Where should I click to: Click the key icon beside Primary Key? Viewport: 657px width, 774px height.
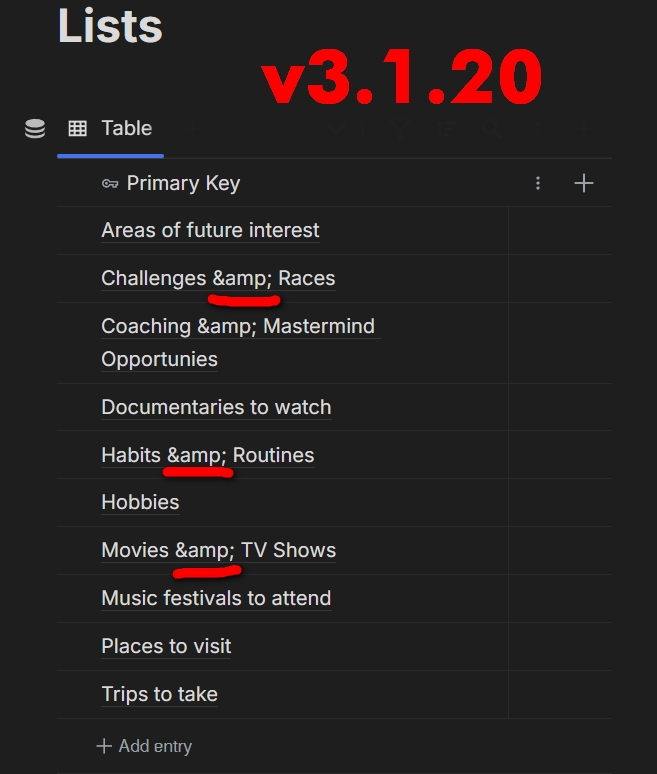[110, 184]
